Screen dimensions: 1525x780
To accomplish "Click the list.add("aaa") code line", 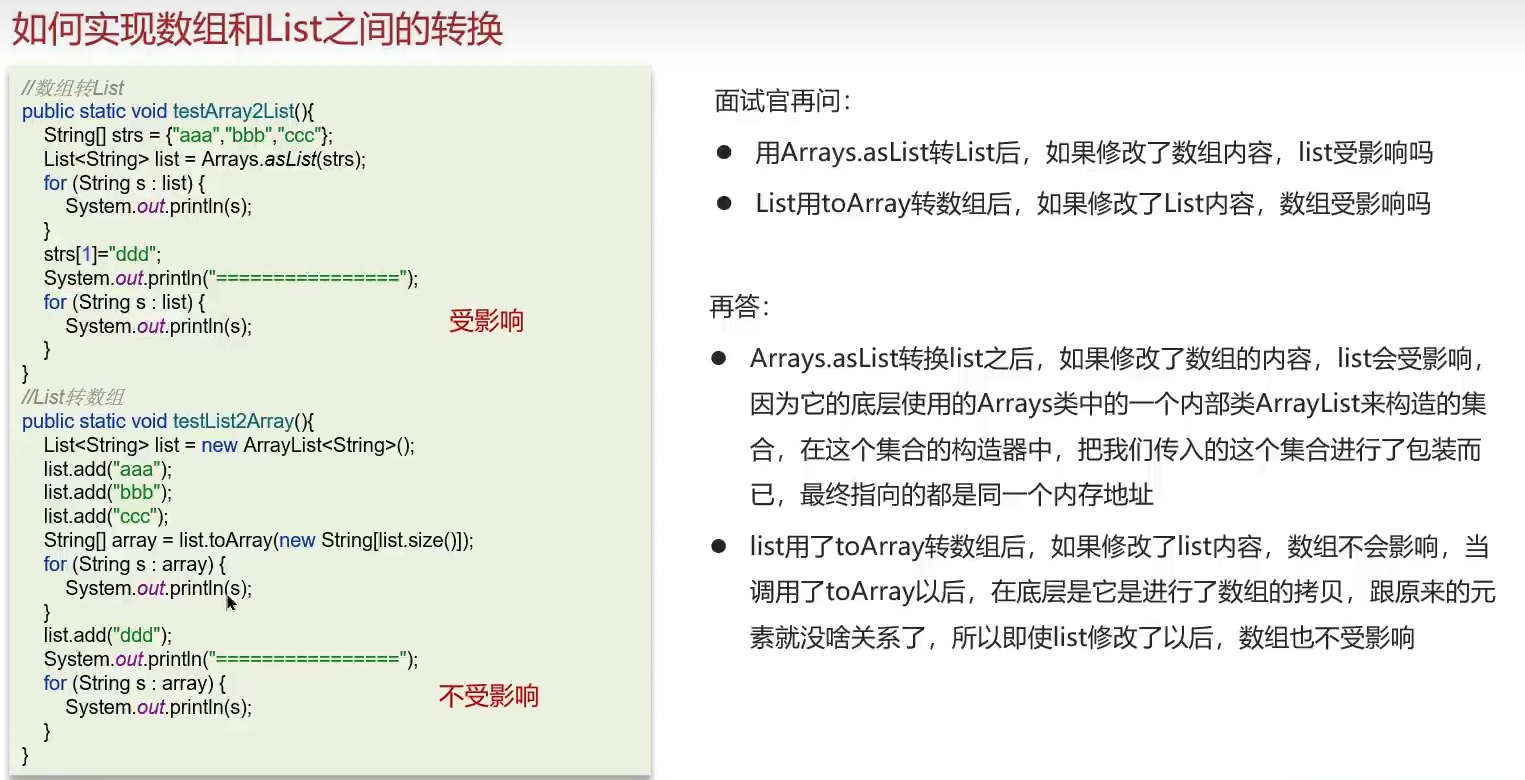I will (x=108, y=468).
